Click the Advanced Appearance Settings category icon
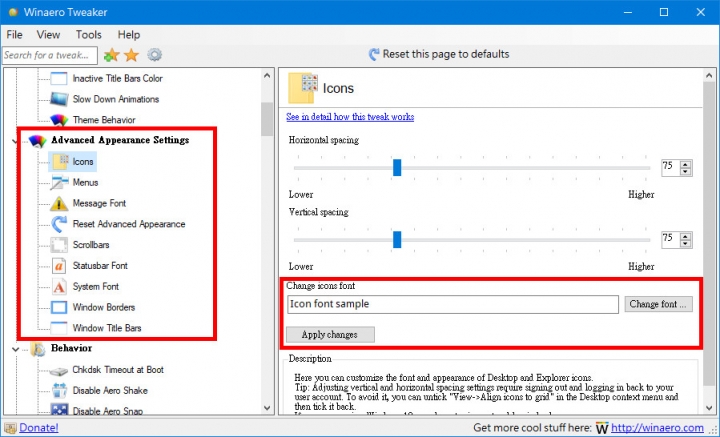720x437 pixels. [38, 140]
